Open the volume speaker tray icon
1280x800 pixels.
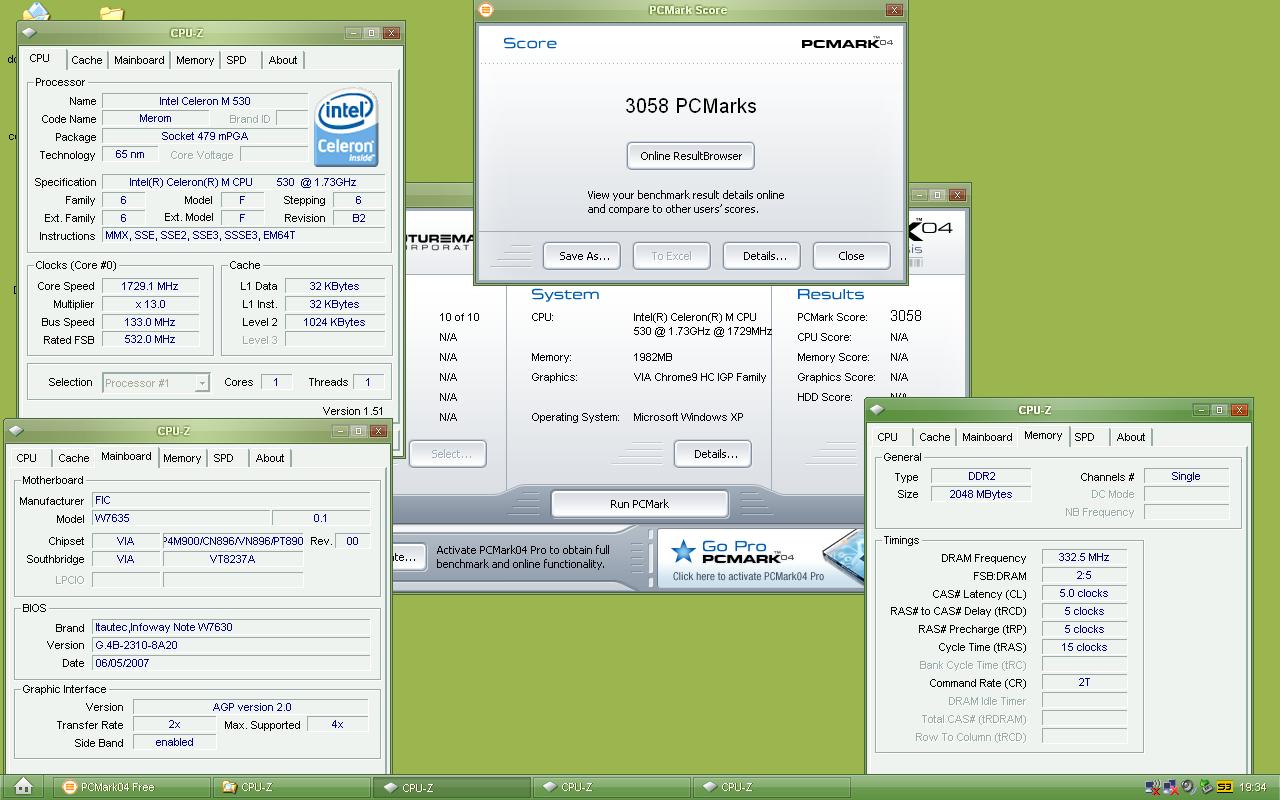[x=1188, y=787]
